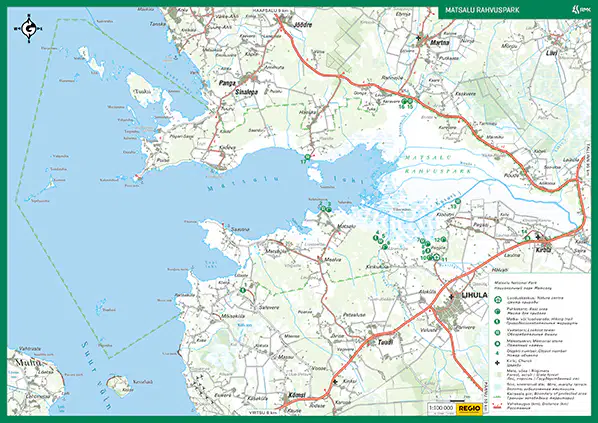Click the 1:100 000 scale box
Screen dimensions: 598x423
(441, 408)
